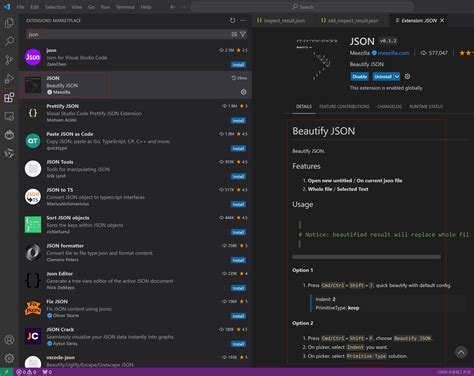
Task: Open the File menu
Action: 20,7
